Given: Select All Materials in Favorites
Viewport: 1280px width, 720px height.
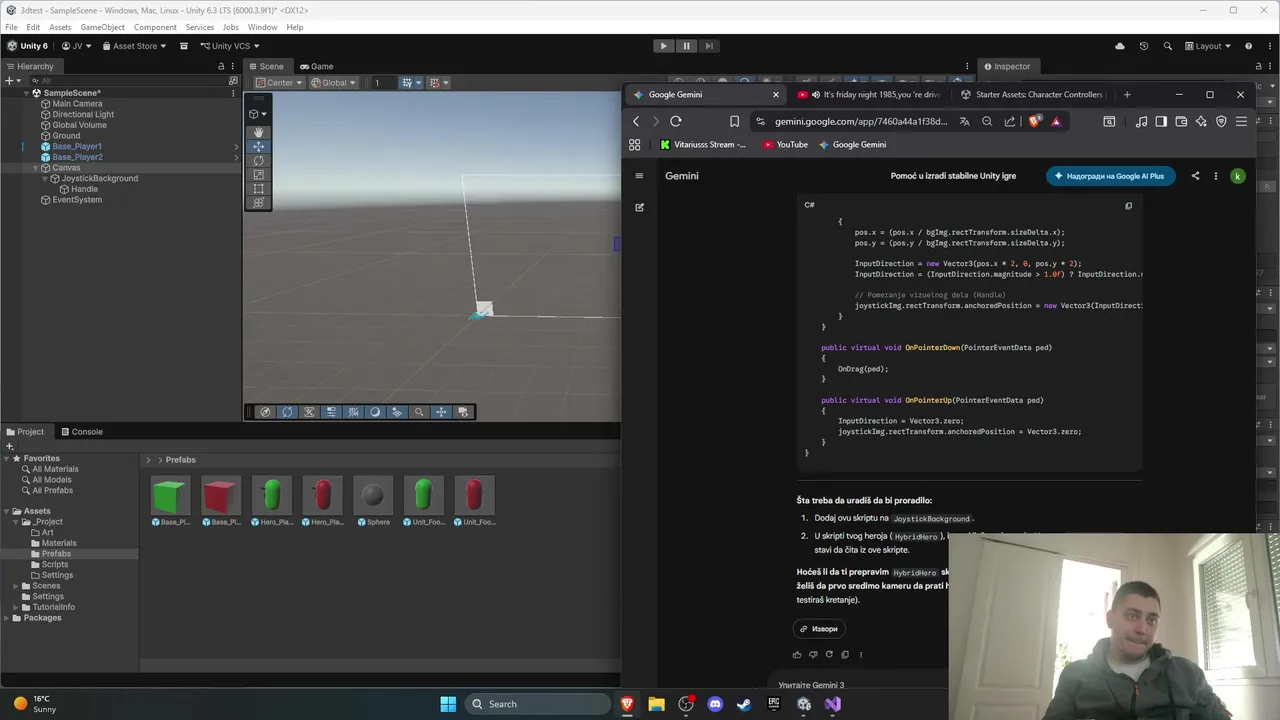Looking at the screenshot, I should (55, 469).
